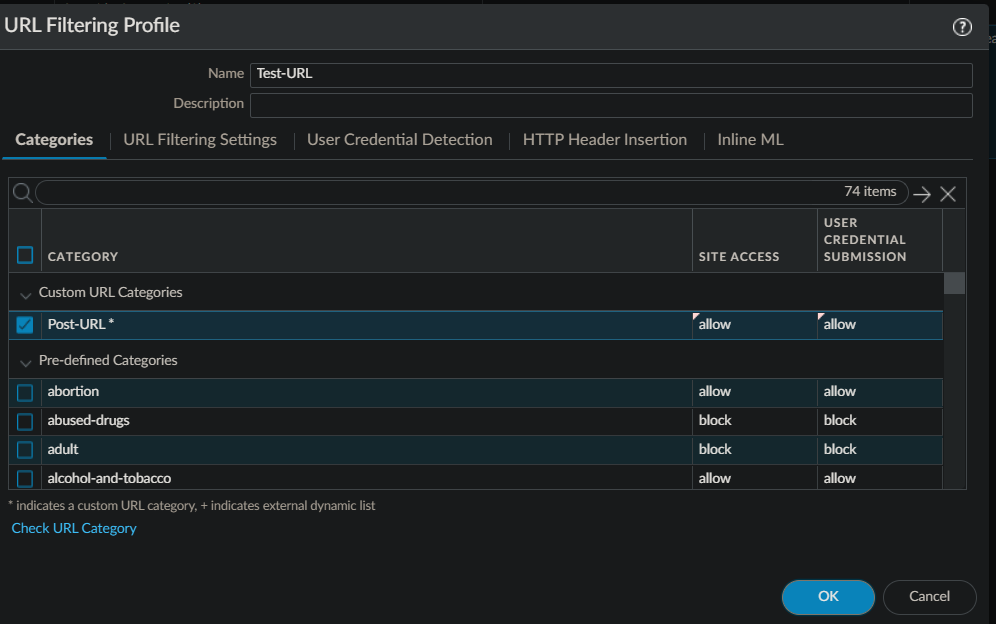Change Site Access value for alcohol-and-tobacco
The height and width of the screenshot is (624, 996).
pos(754,478)
